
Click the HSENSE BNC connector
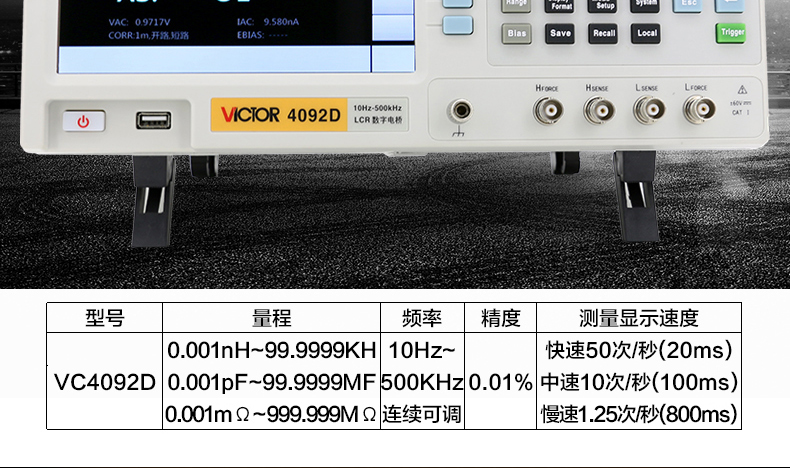tap(597, 110)
